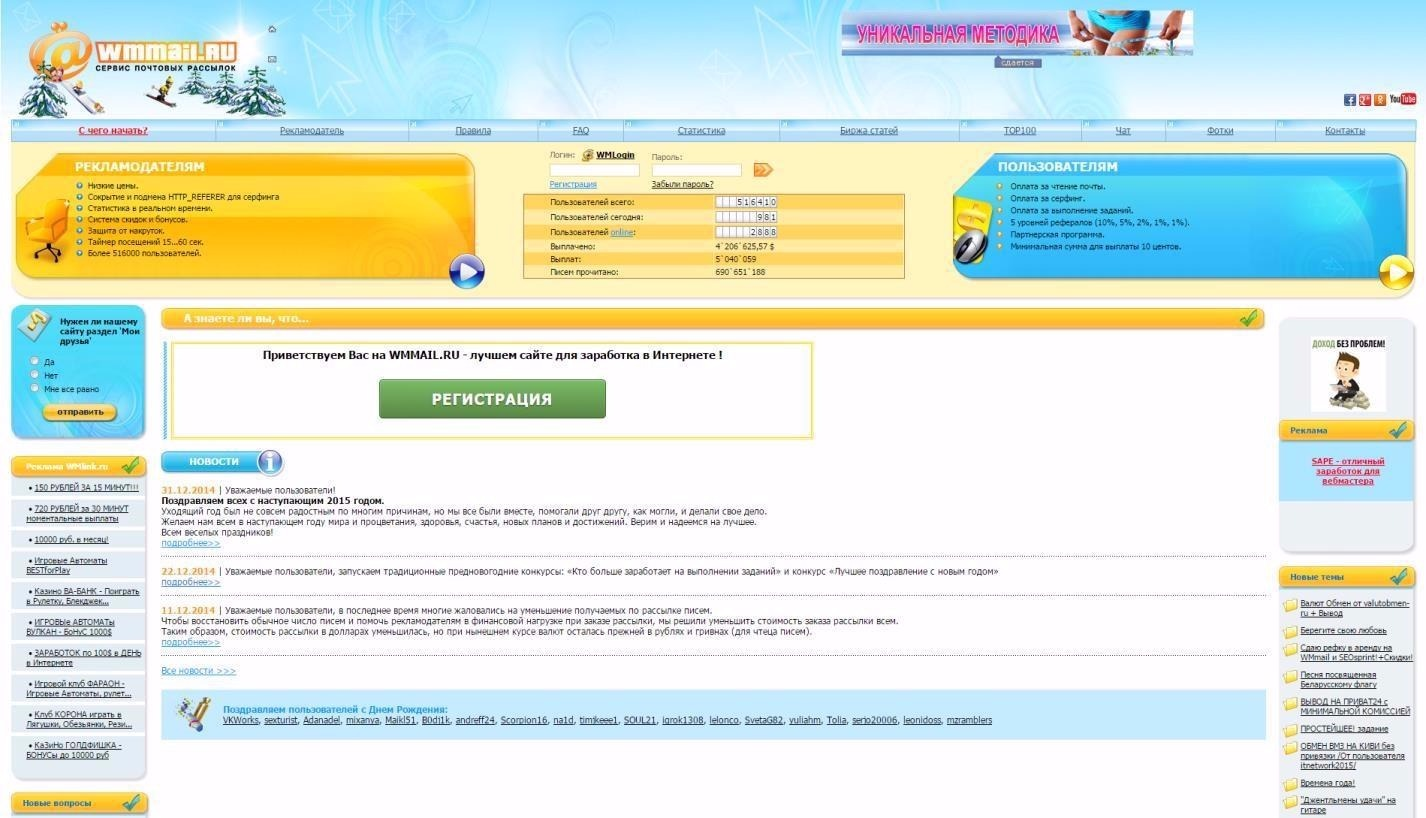Screen dimensions: 1426x818
Task: Click the отправить poll button
Action: click(78, 412)
